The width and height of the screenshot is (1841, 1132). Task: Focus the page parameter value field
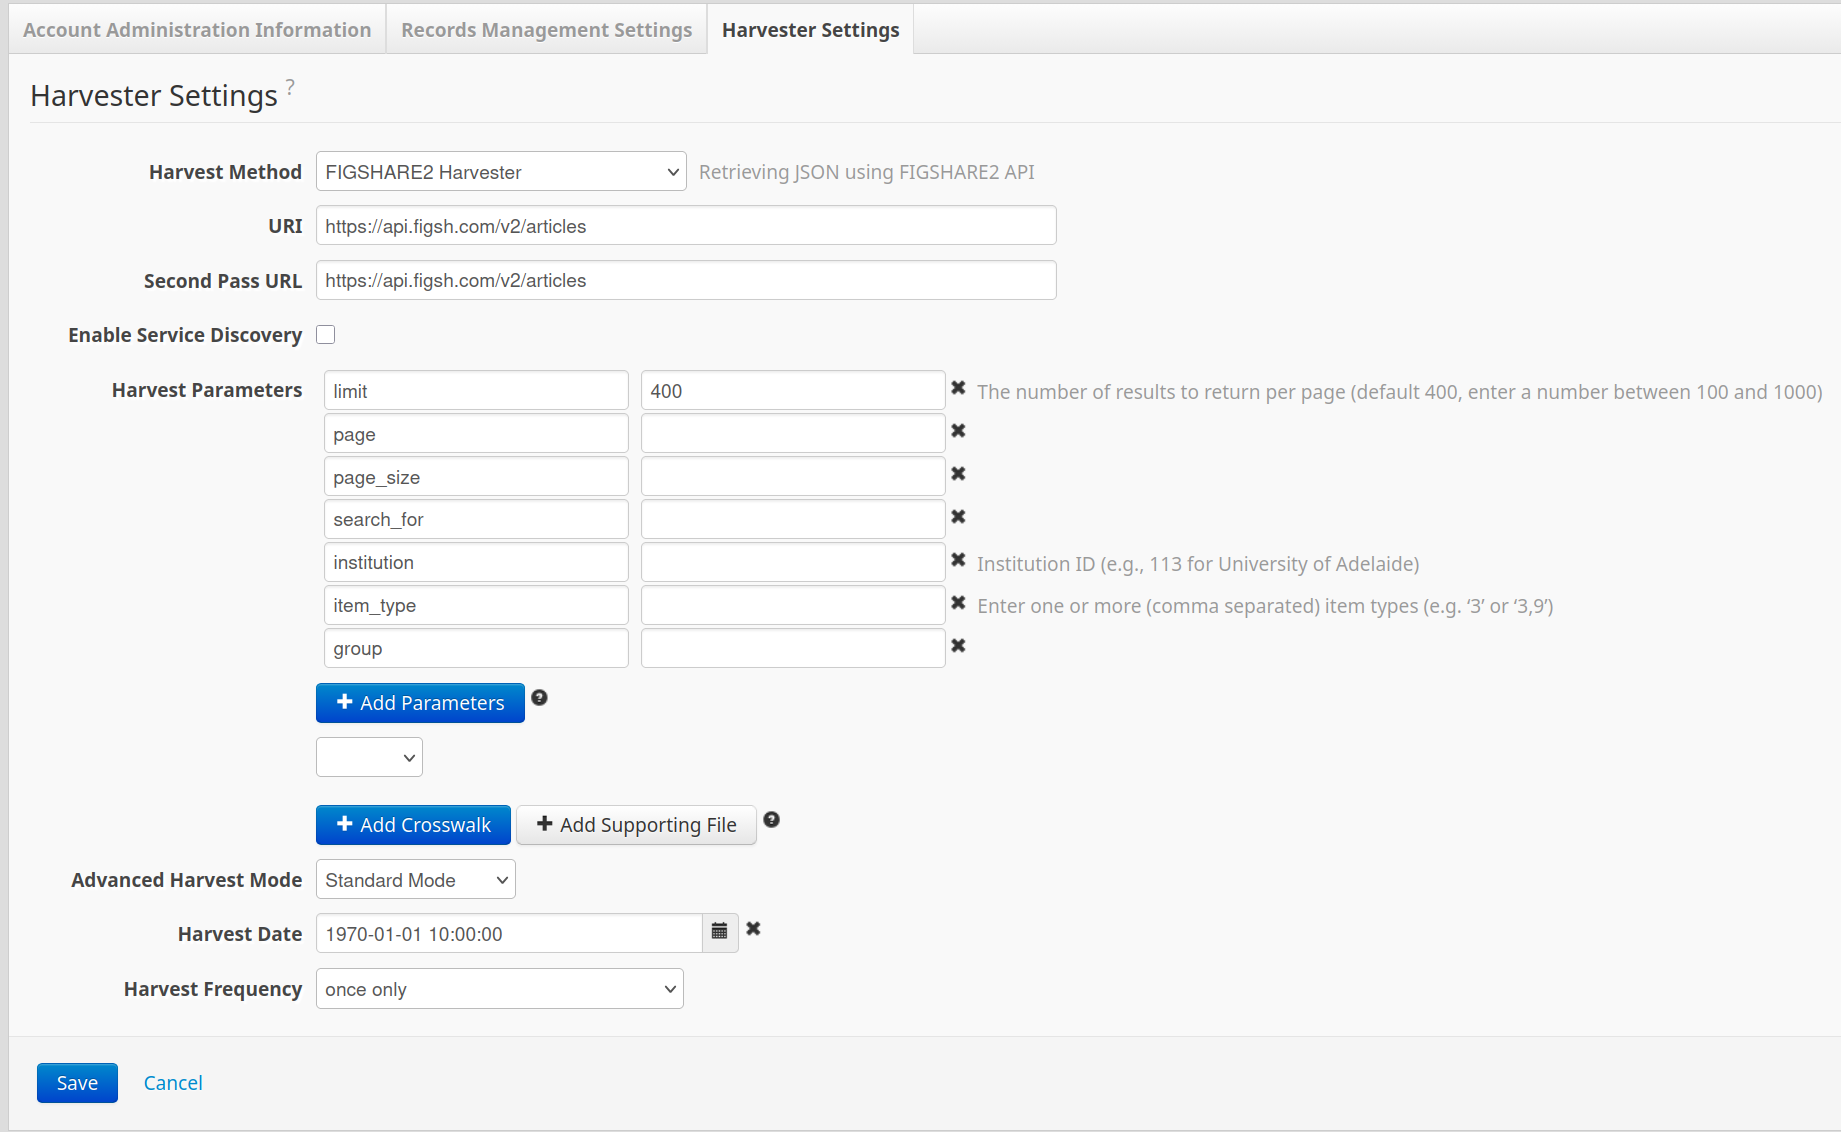(793, 434)
